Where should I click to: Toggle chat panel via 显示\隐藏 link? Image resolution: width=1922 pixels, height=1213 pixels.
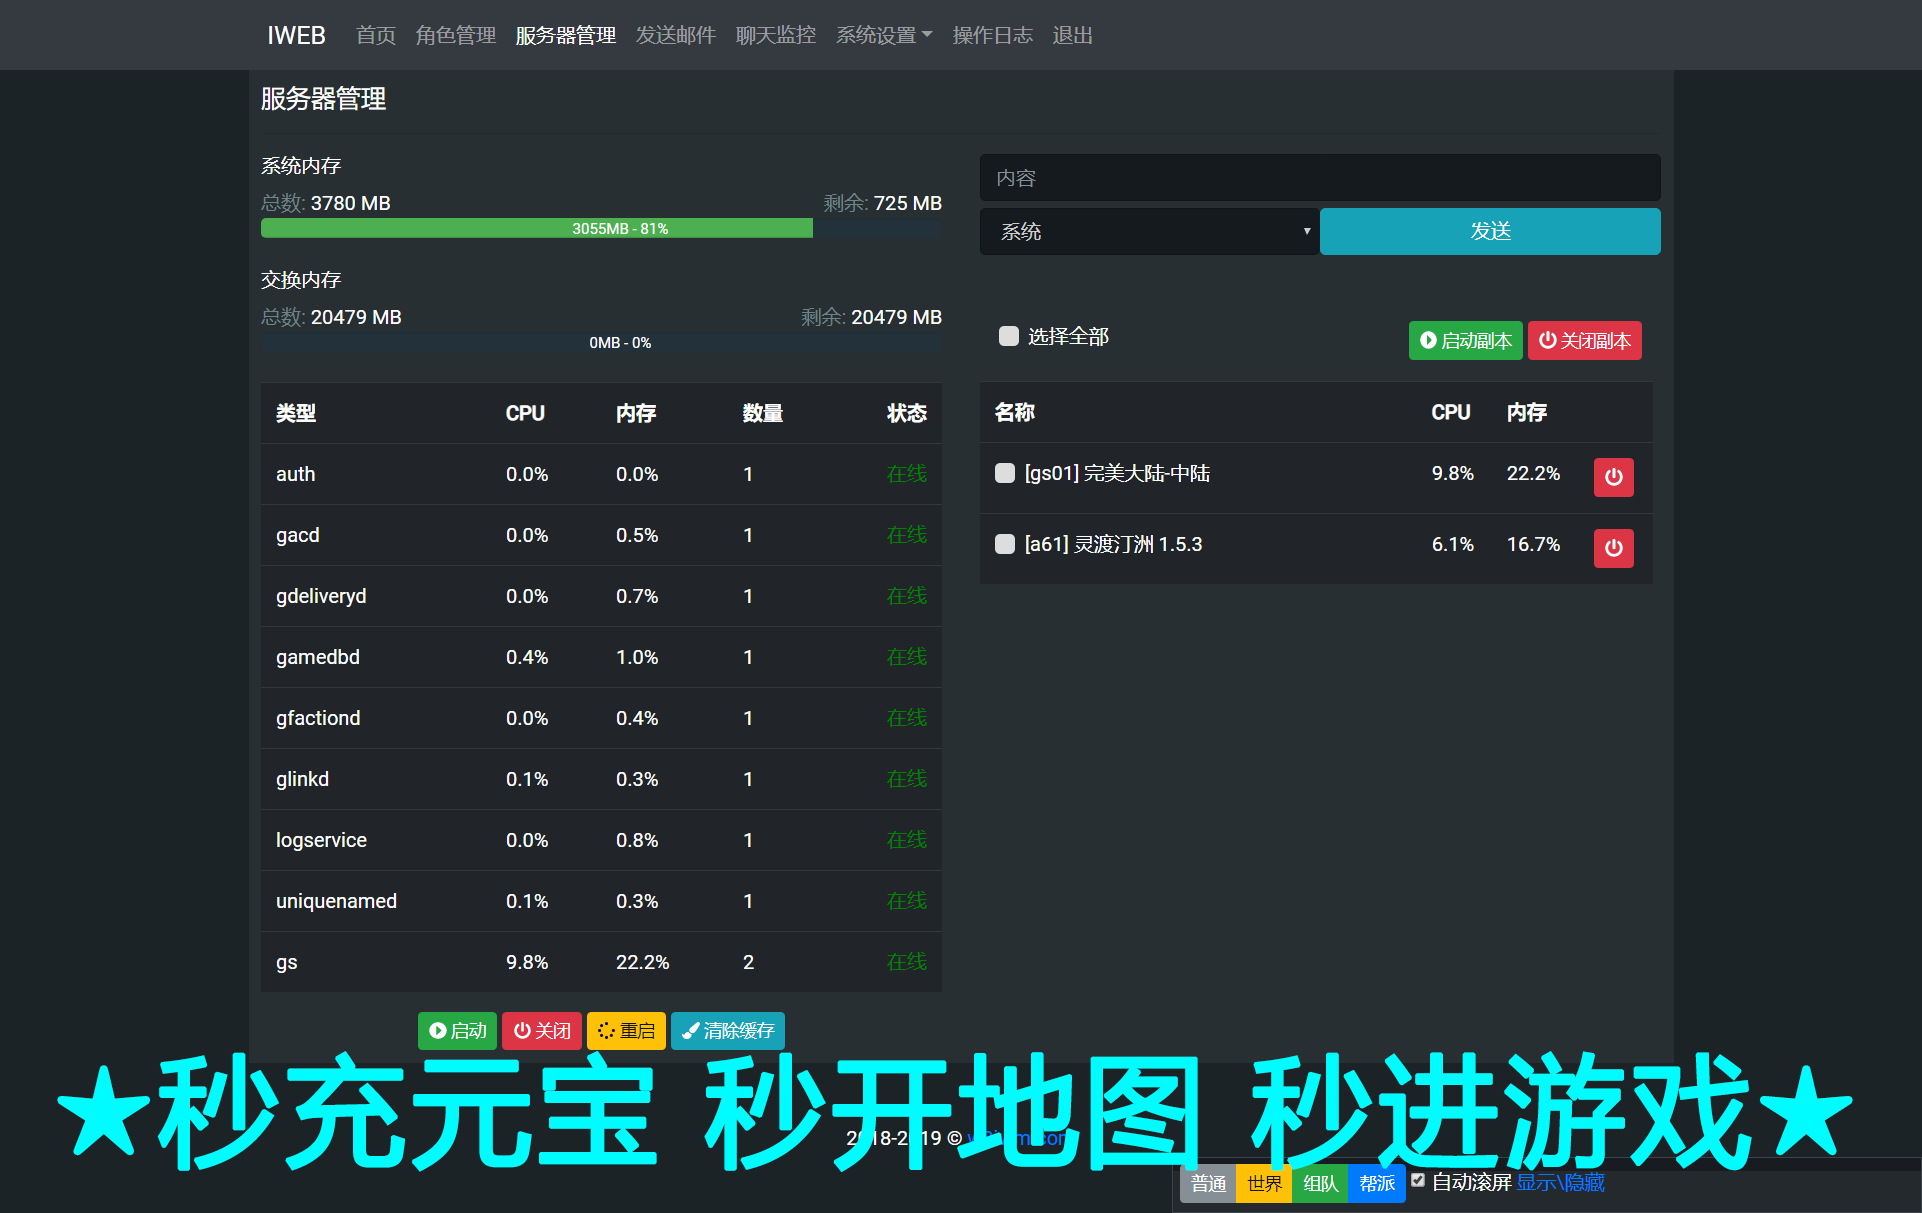click(x=1560, y=1183)
